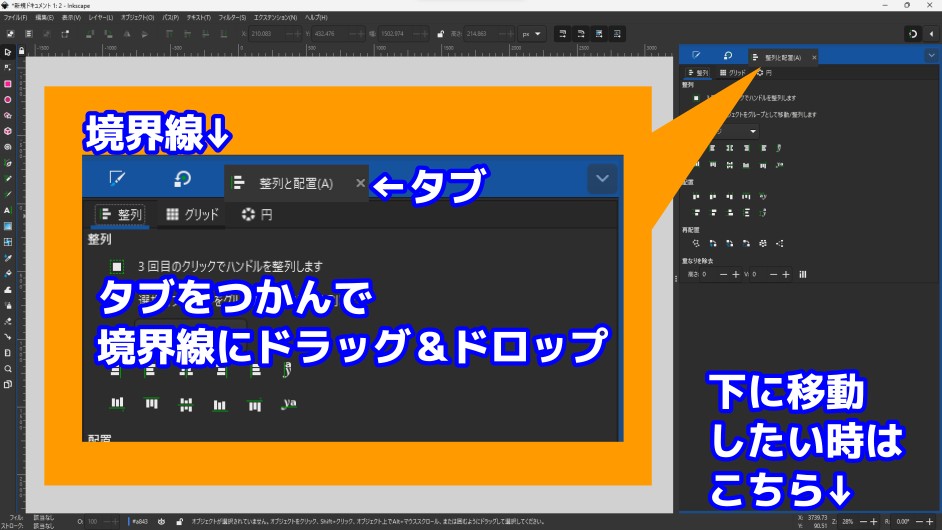Click status bar zoom plus button
942x530 pixels.
874,522
